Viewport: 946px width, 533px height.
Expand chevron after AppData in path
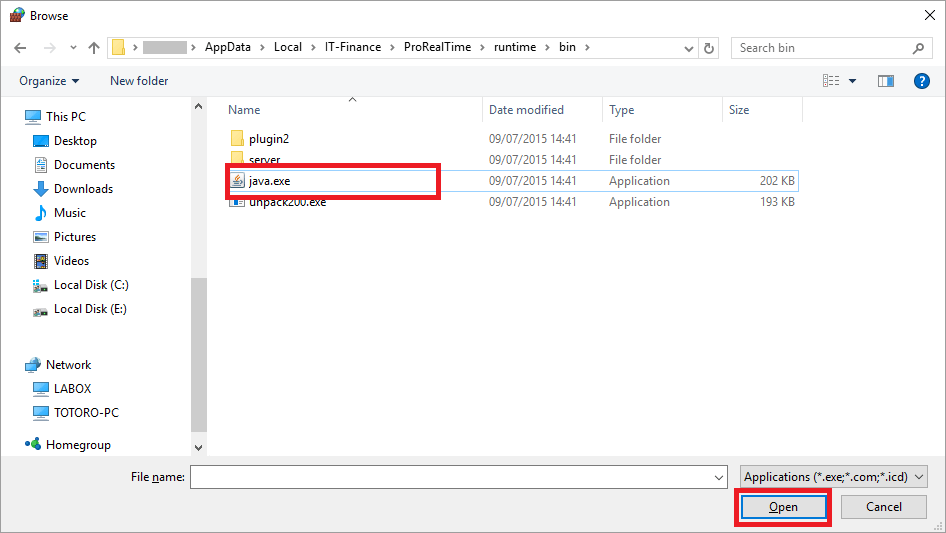[262, 48]
